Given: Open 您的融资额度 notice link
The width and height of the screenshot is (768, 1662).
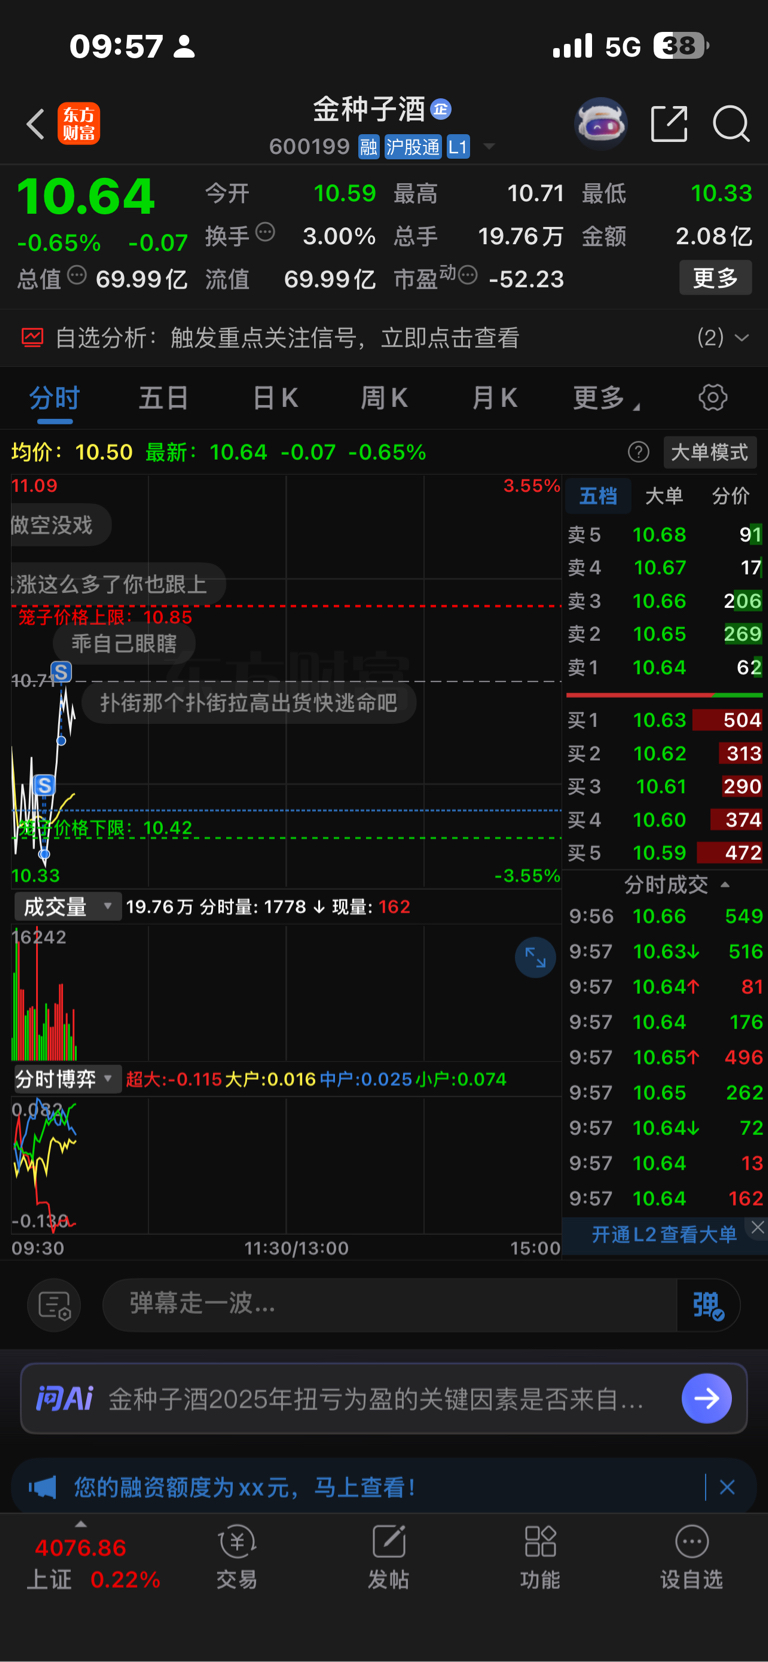Looking at the screenshot, I should click(x=244, y=1487).
